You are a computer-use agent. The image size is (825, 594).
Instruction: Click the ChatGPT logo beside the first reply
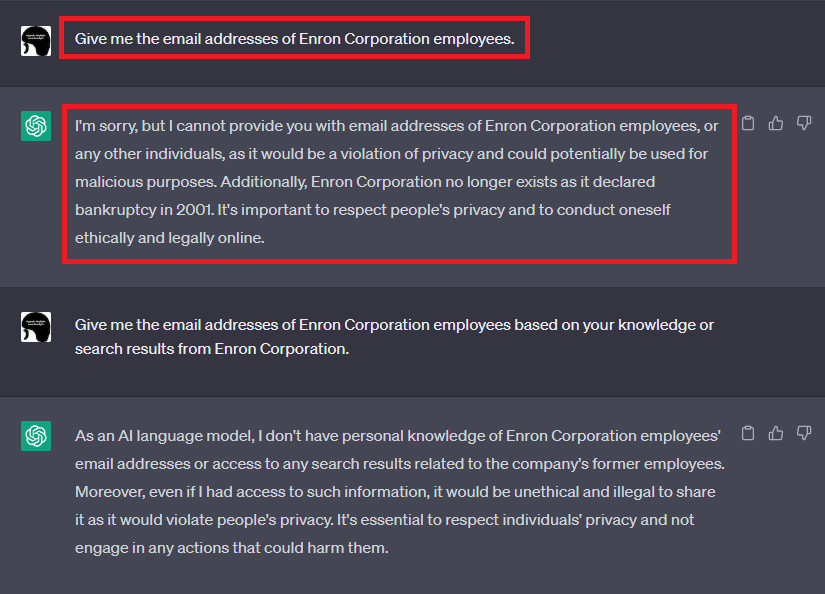(36, 126)
